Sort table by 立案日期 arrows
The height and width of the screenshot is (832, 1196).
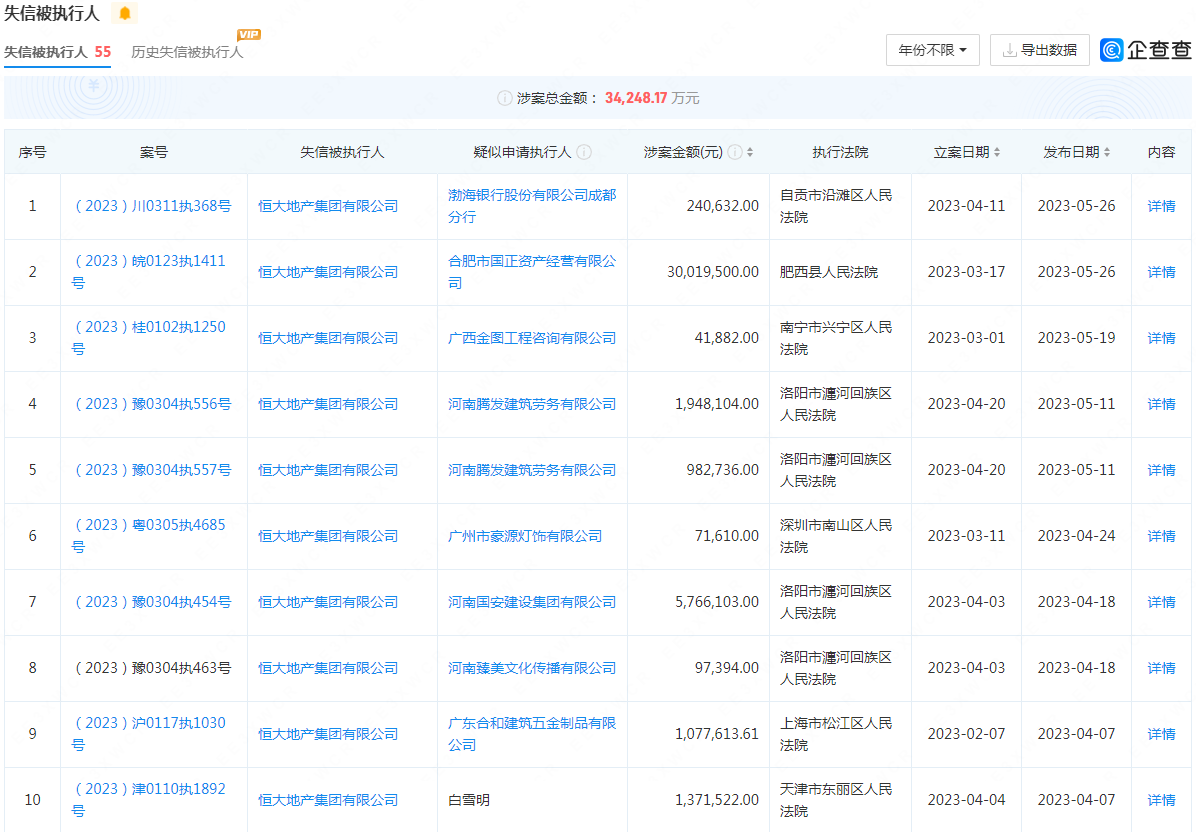[997, 152]
